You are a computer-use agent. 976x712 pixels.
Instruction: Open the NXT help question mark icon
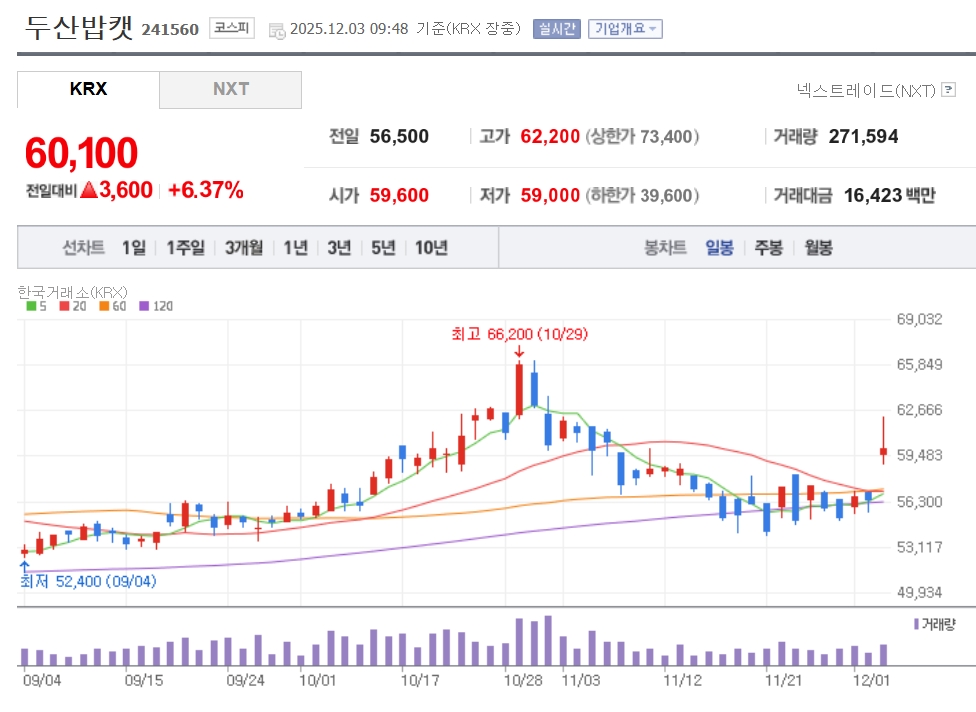pyautogui.click(x=949, y=90)
